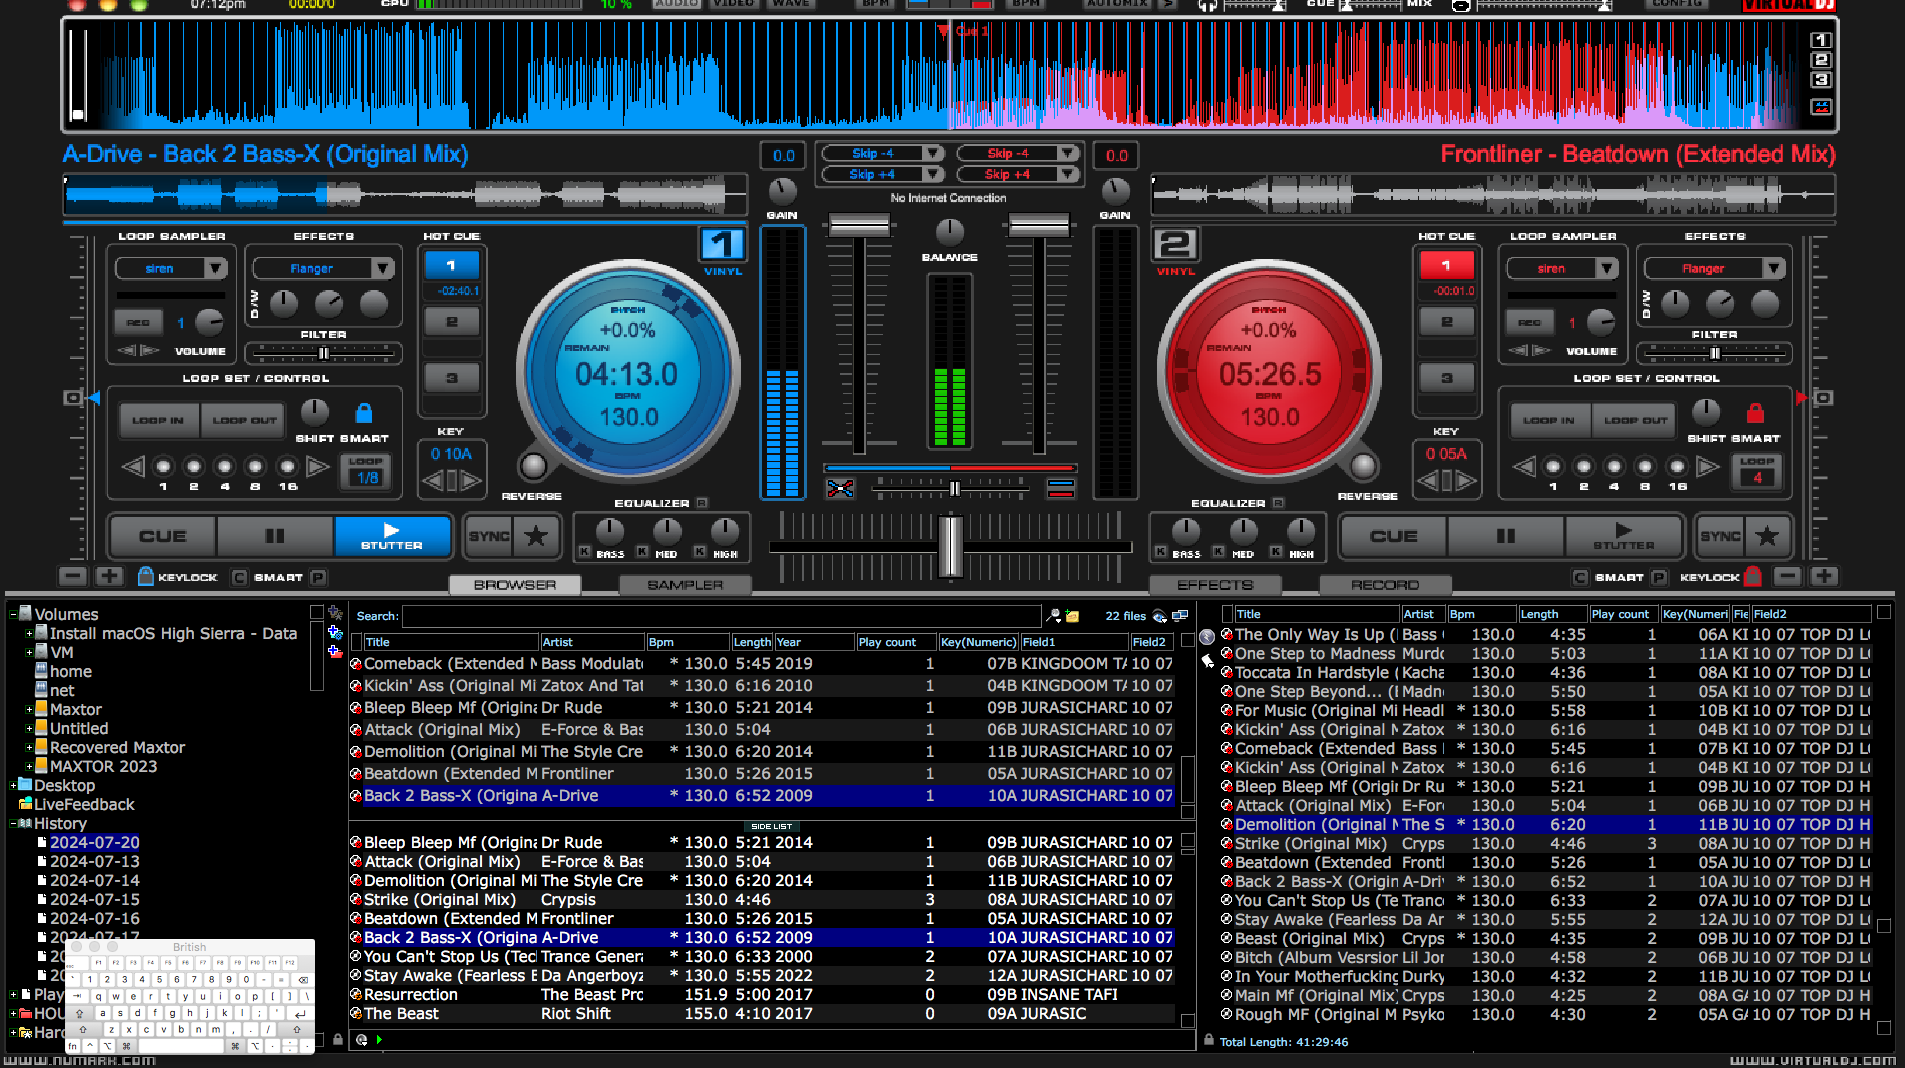Toggle deck 2 red keylock padlock icon
Screen dimensions: 1905x1068
(1752, 576)
